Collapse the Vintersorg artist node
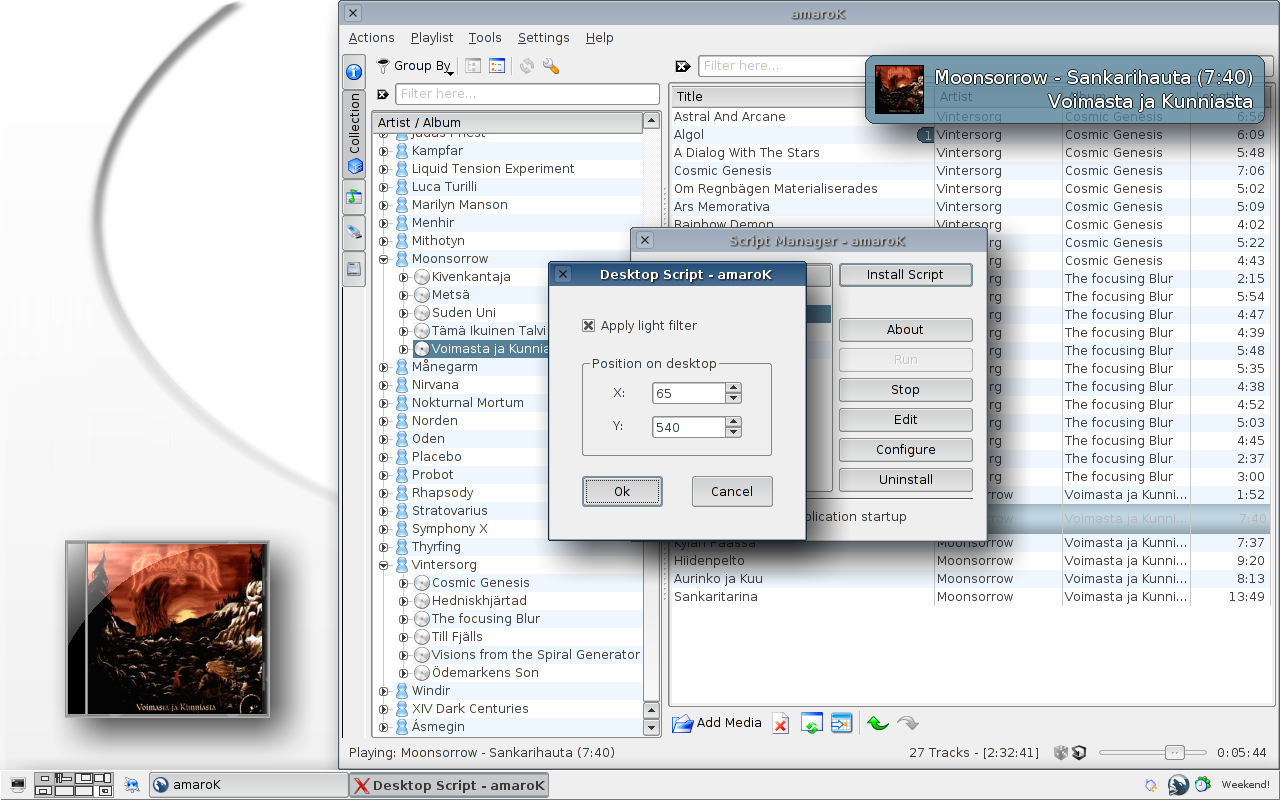This screenshot has width=1280, height=800. click(384, 565)
